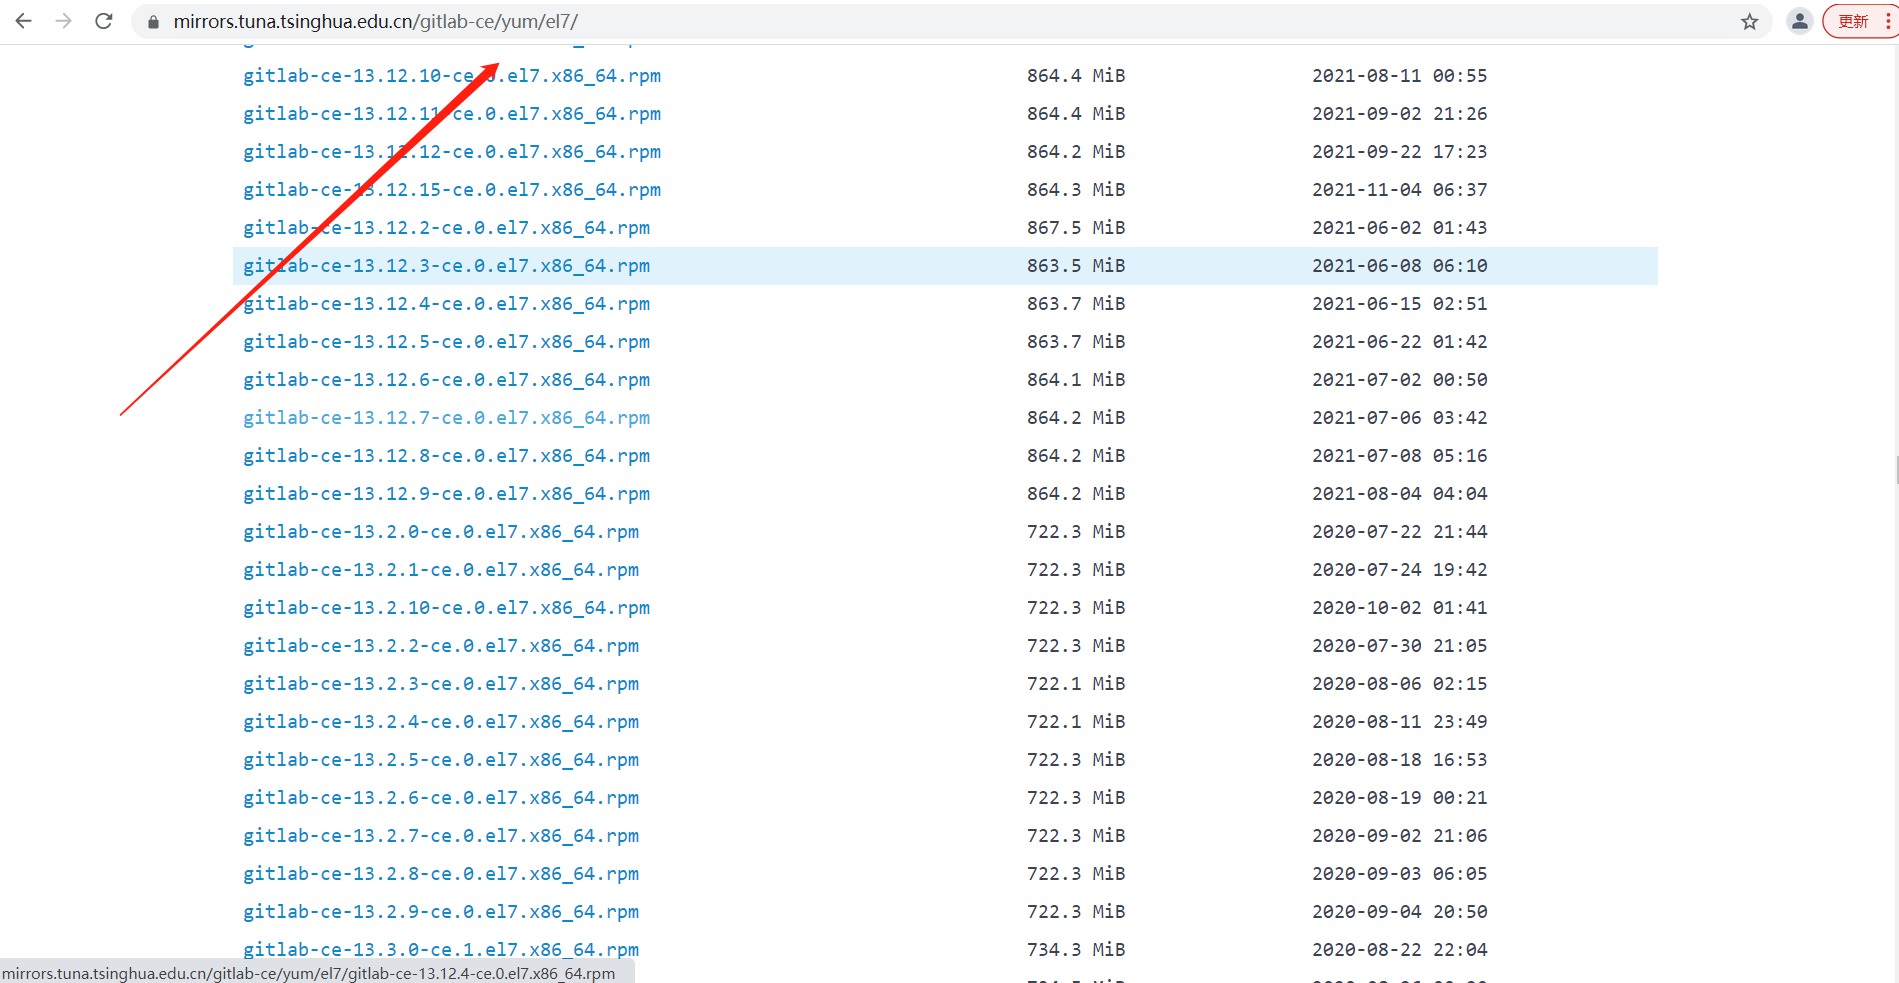The image size is (1899, 983).
Task: Open the gitlab-ce-13.12.11-ce.0.el7 rpm link
Action: pyautogui.click(x=452, y=114)
